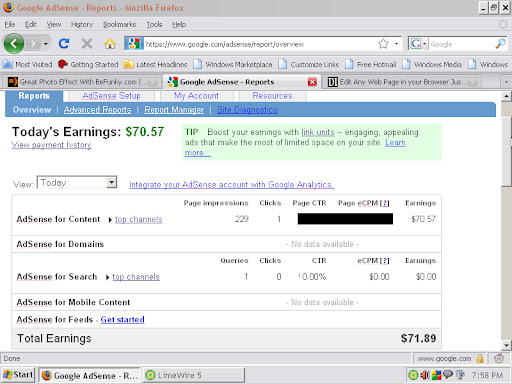Open the Advanced Reports link
The image size is (512, 384).
97,110
